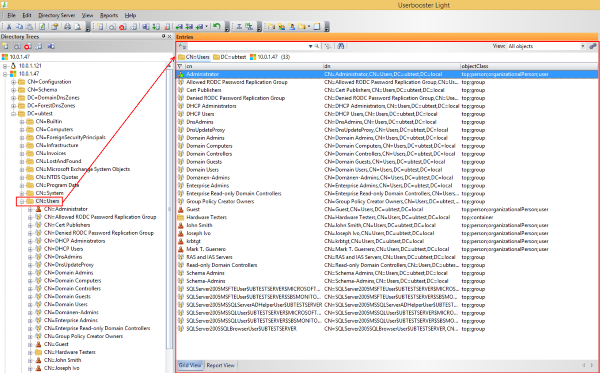600x373 pixels.
Task: Switch to the Report View tab
Action: 220,365
